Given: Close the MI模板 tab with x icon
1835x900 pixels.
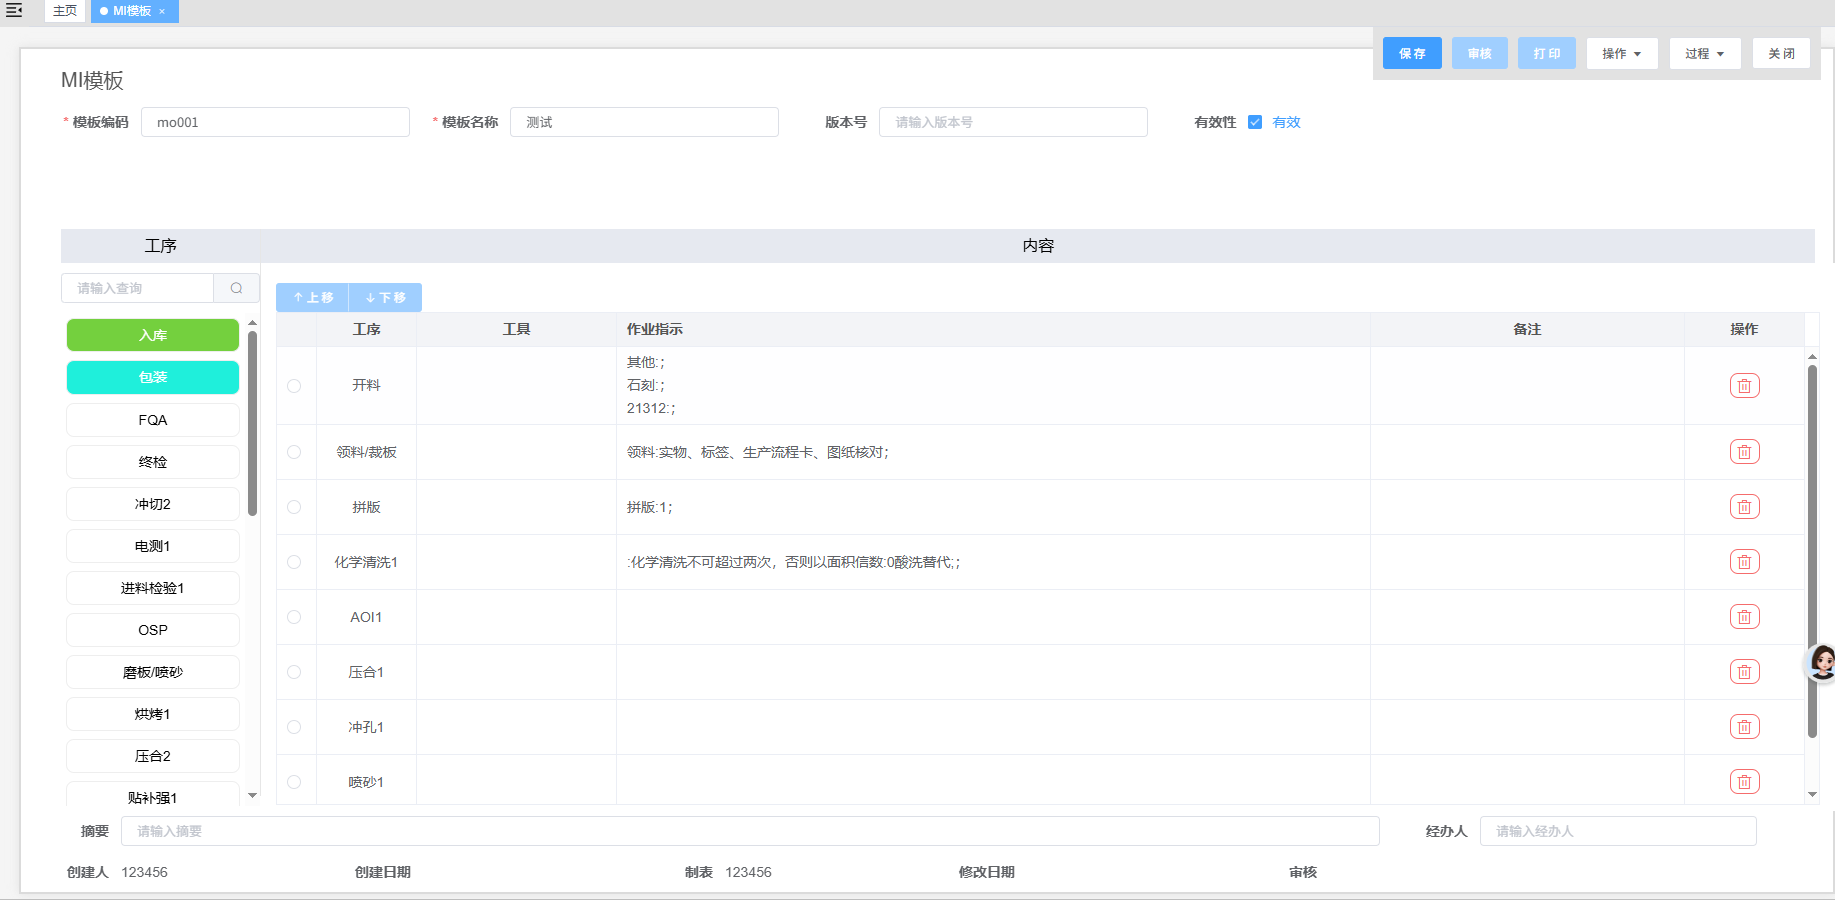Looking at the screenshot, I should coord(162,11).
